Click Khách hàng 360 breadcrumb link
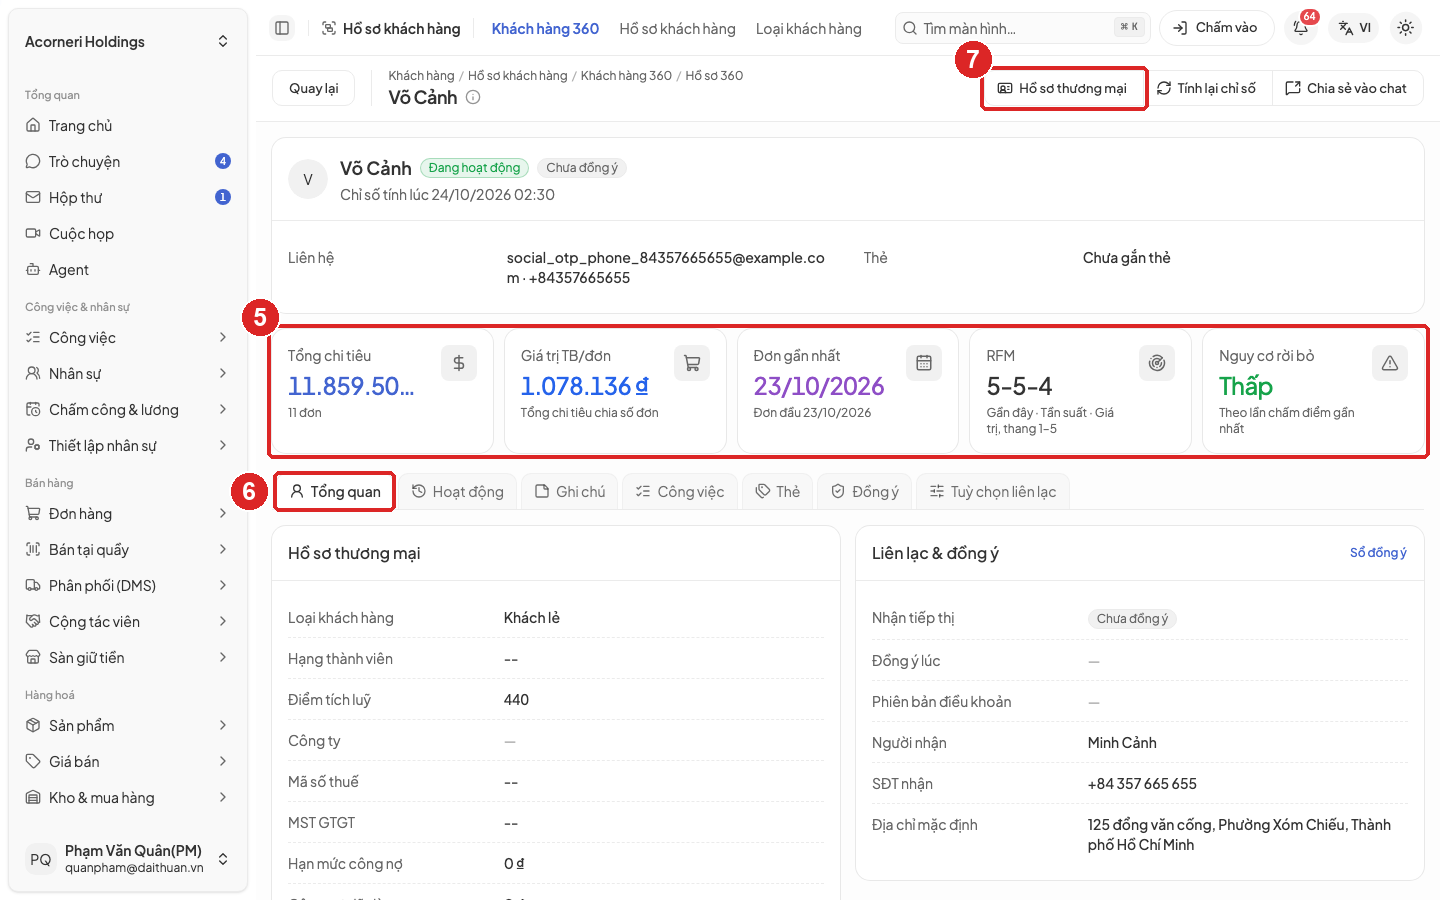Viewport: 1440px width, 900px height. (626, 76)
